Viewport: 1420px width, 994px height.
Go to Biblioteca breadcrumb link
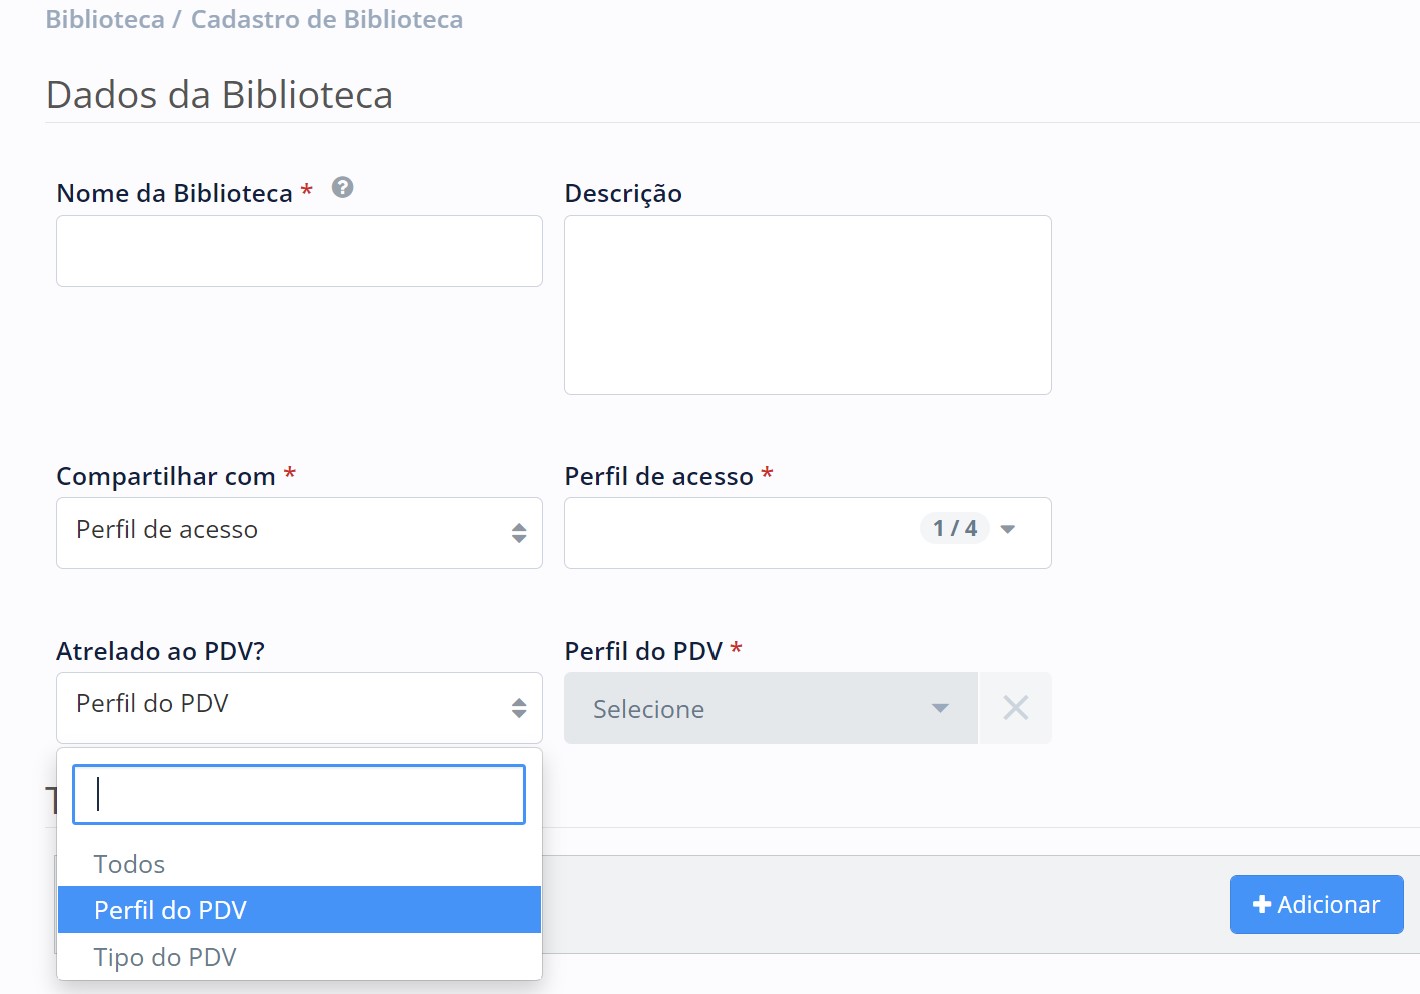[105, 19]
